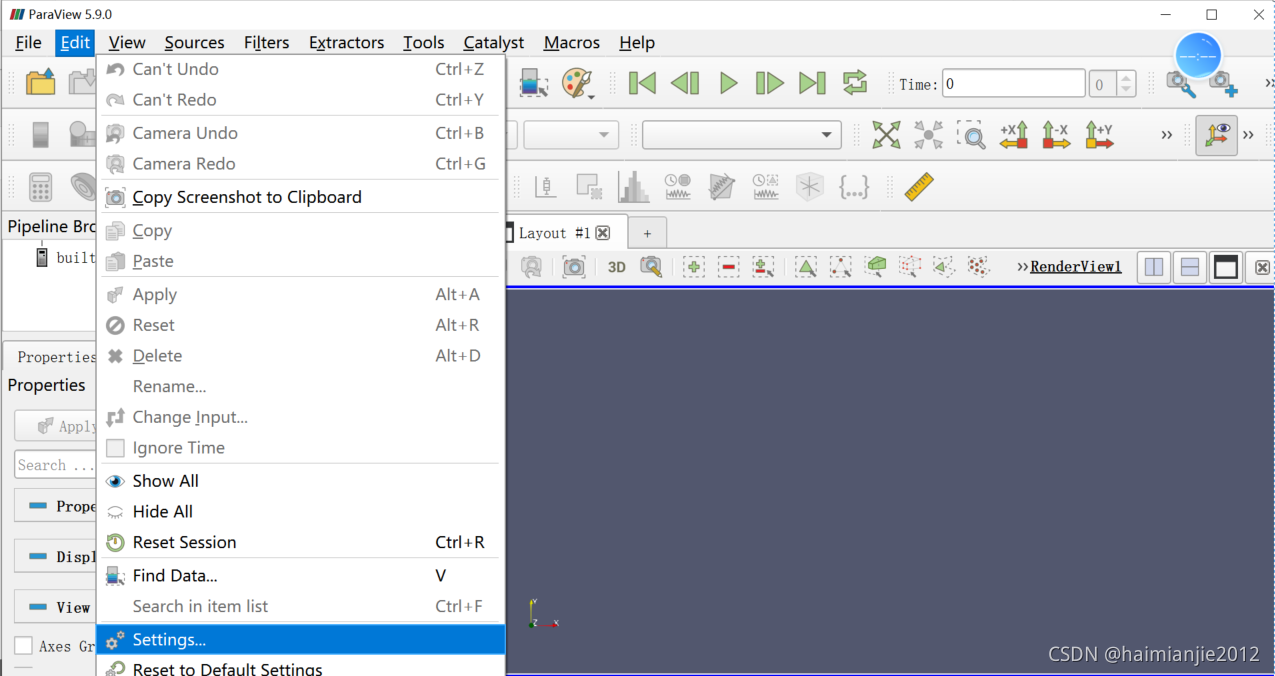Screen dimensions: 1275x676
Task: Set view direction to -X
Action: click(x=1056, y=135)
